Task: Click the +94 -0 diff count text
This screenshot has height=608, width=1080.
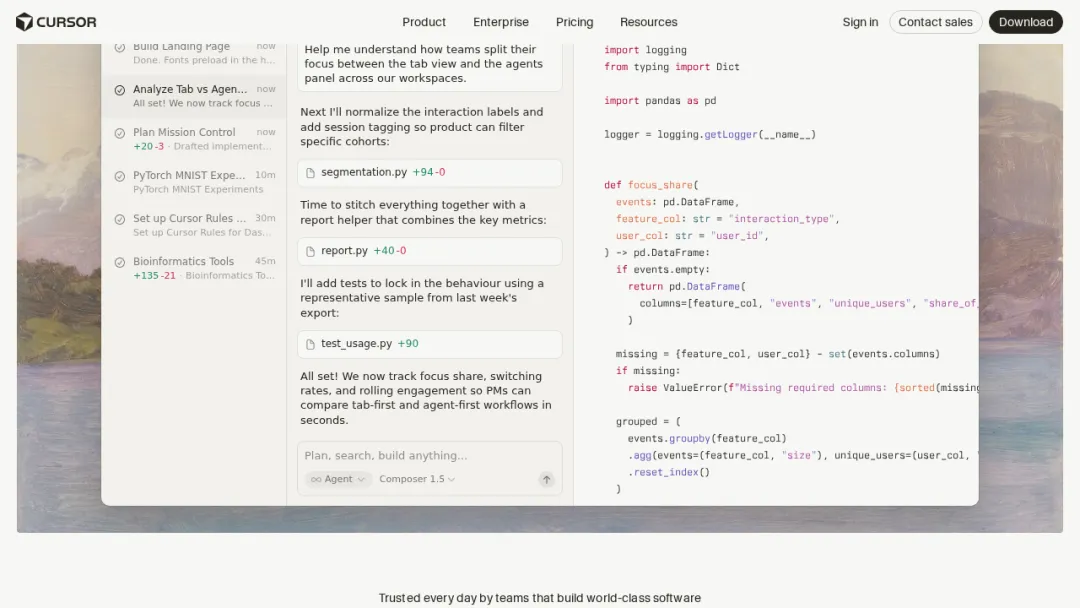Action: click(x=428, y=172)
